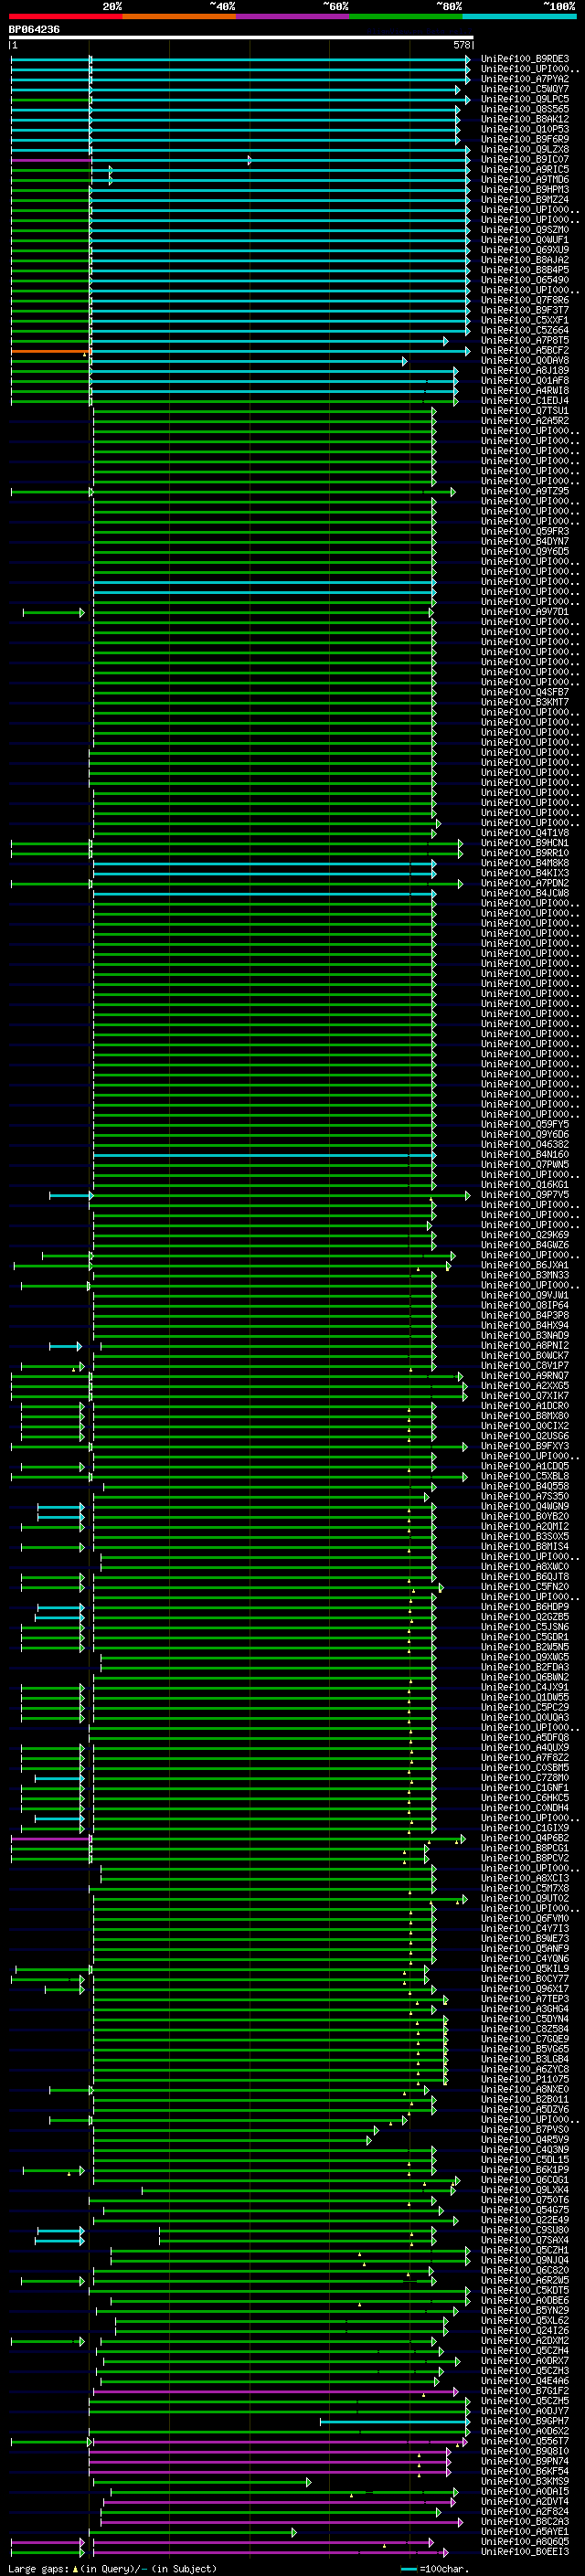The width and height of the screenshot is (585, 2576).
Task: Click the green ~80% identity legend bar
Action: point(406,16)
